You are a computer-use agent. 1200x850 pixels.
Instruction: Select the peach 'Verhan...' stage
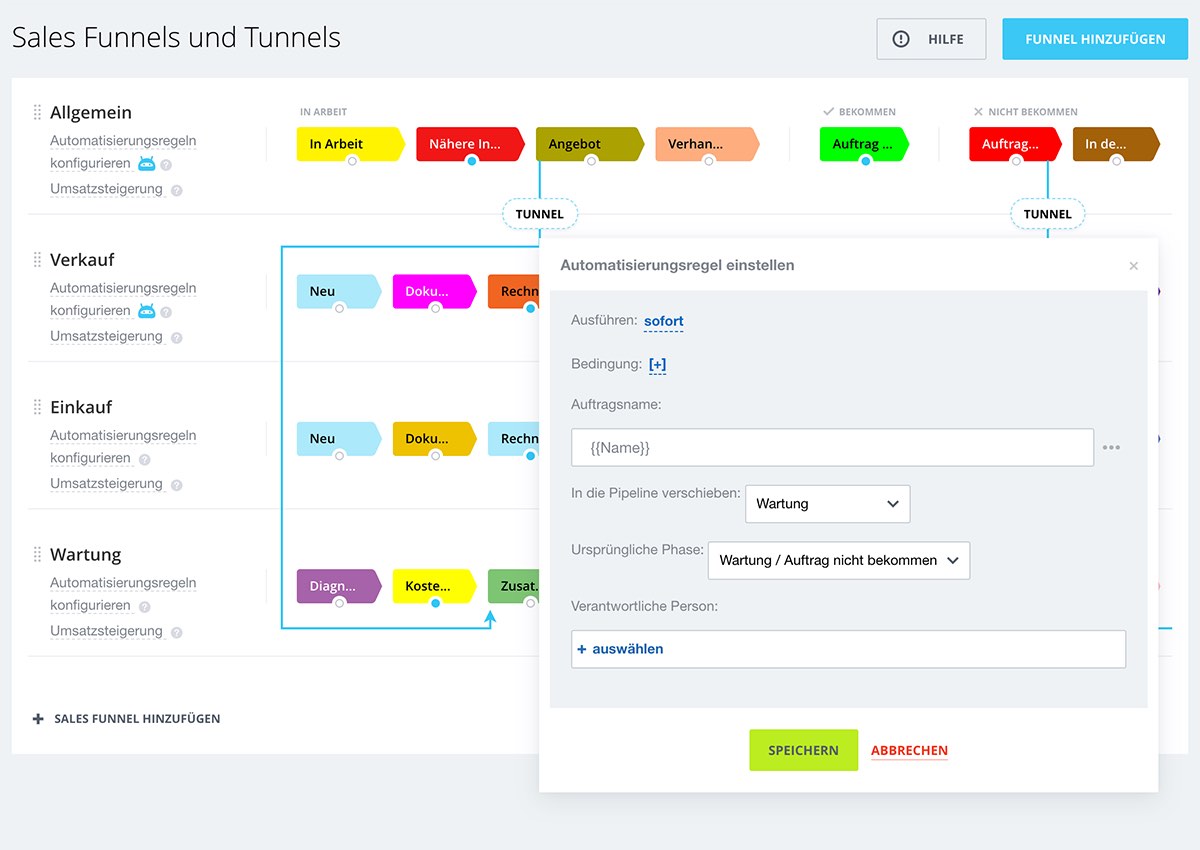707,144
